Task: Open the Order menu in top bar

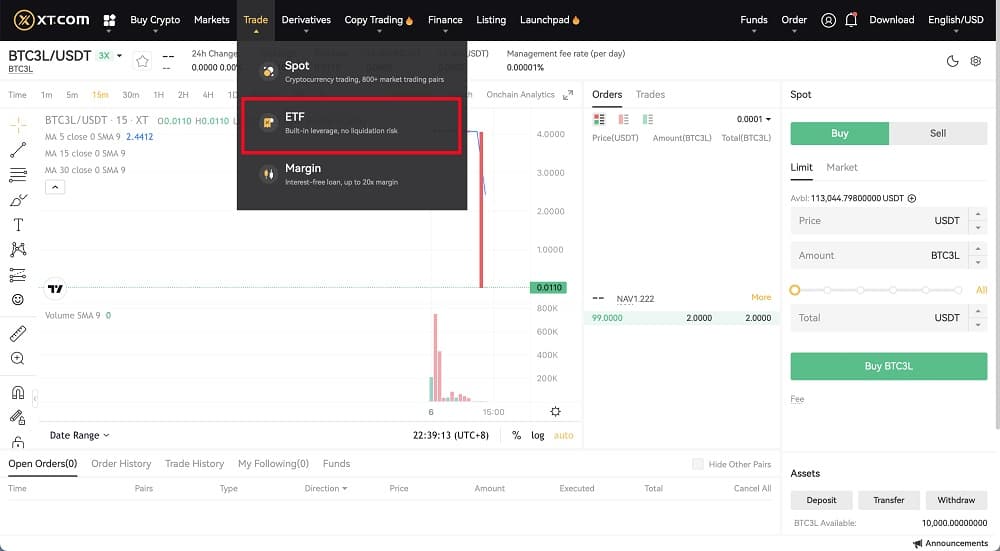Action: [794, 20]
